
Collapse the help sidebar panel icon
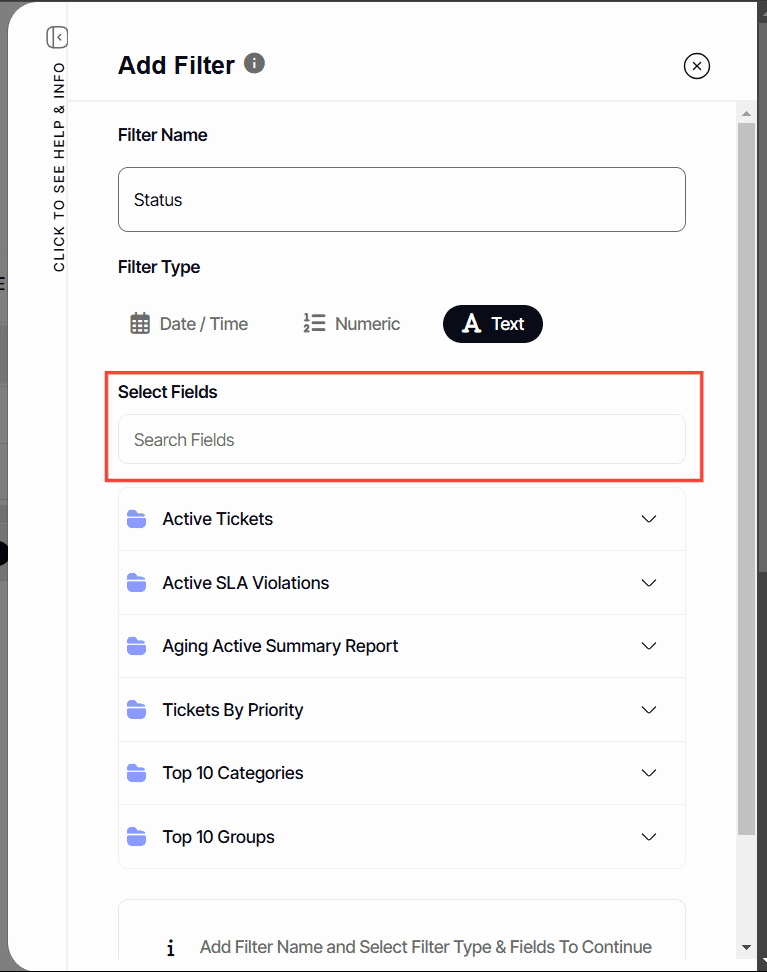tap(57, 37)
